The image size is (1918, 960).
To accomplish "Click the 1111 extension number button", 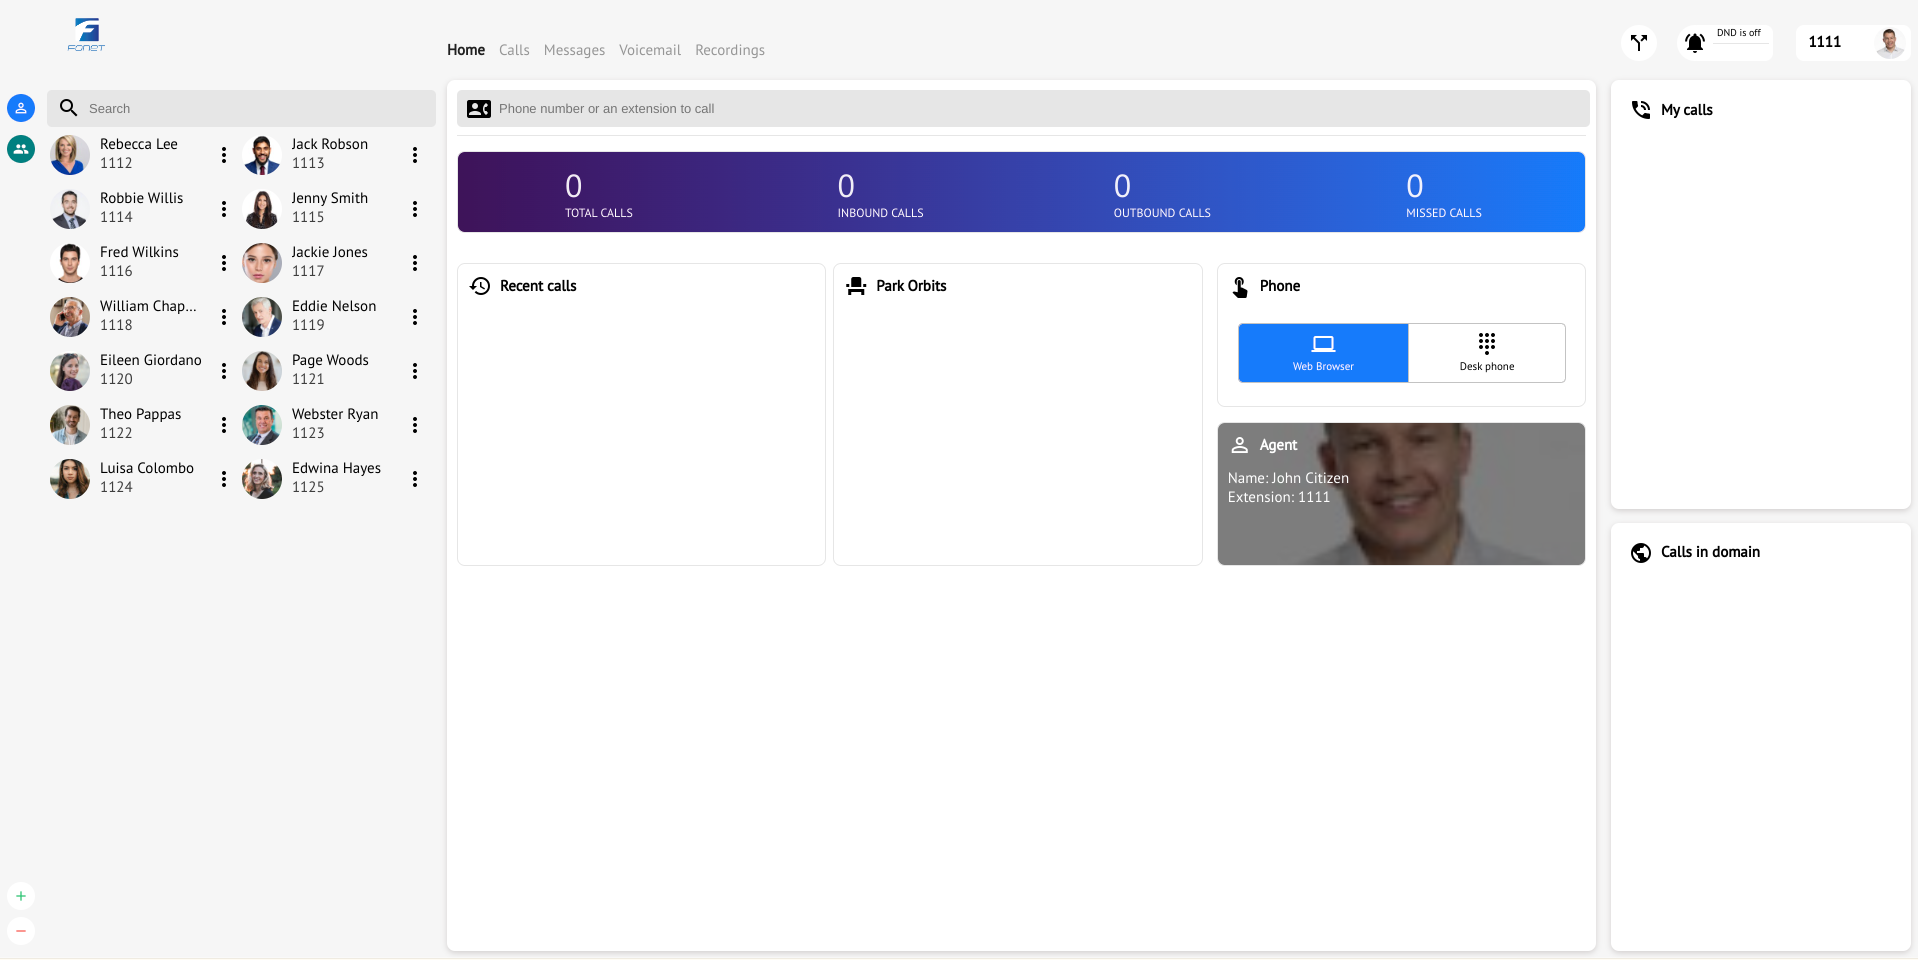I will (x=1825, y=42).
